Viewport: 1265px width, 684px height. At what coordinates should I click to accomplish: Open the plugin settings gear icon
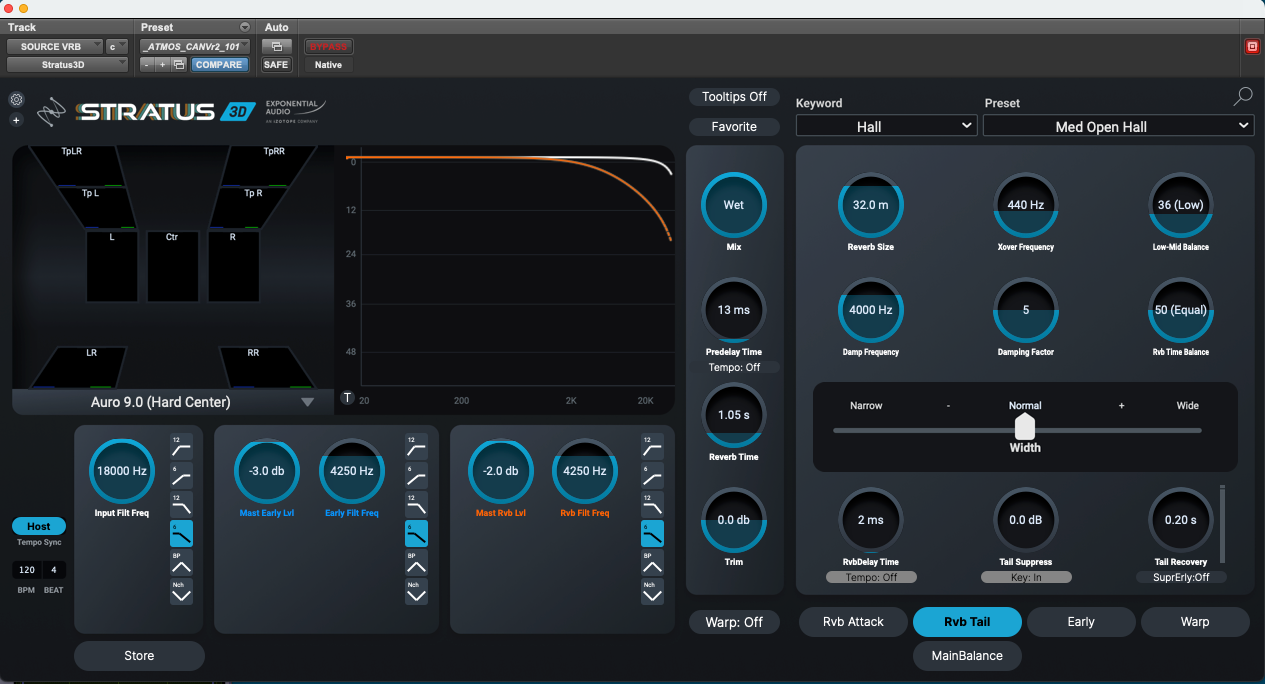tap(16, 100)
